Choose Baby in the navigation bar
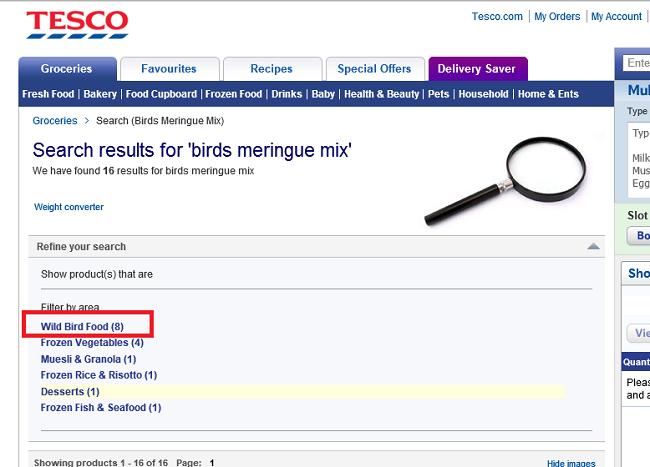The height and width of the screenshot is (467, 650). tap(323, 94)
